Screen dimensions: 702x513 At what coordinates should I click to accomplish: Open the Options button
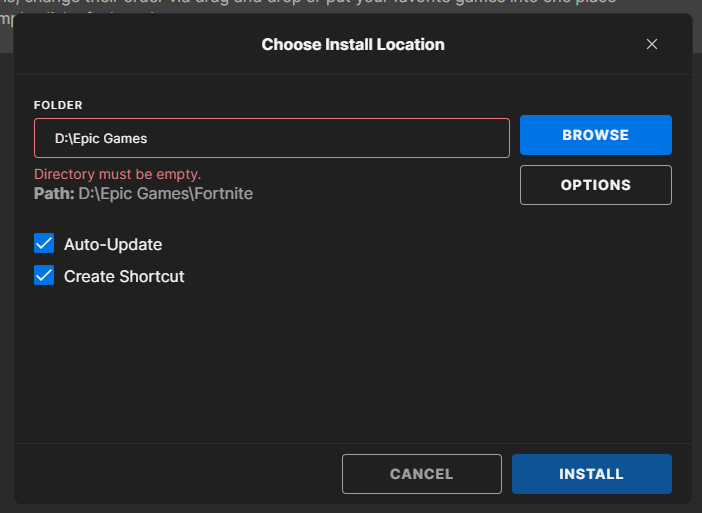[595, 185]
